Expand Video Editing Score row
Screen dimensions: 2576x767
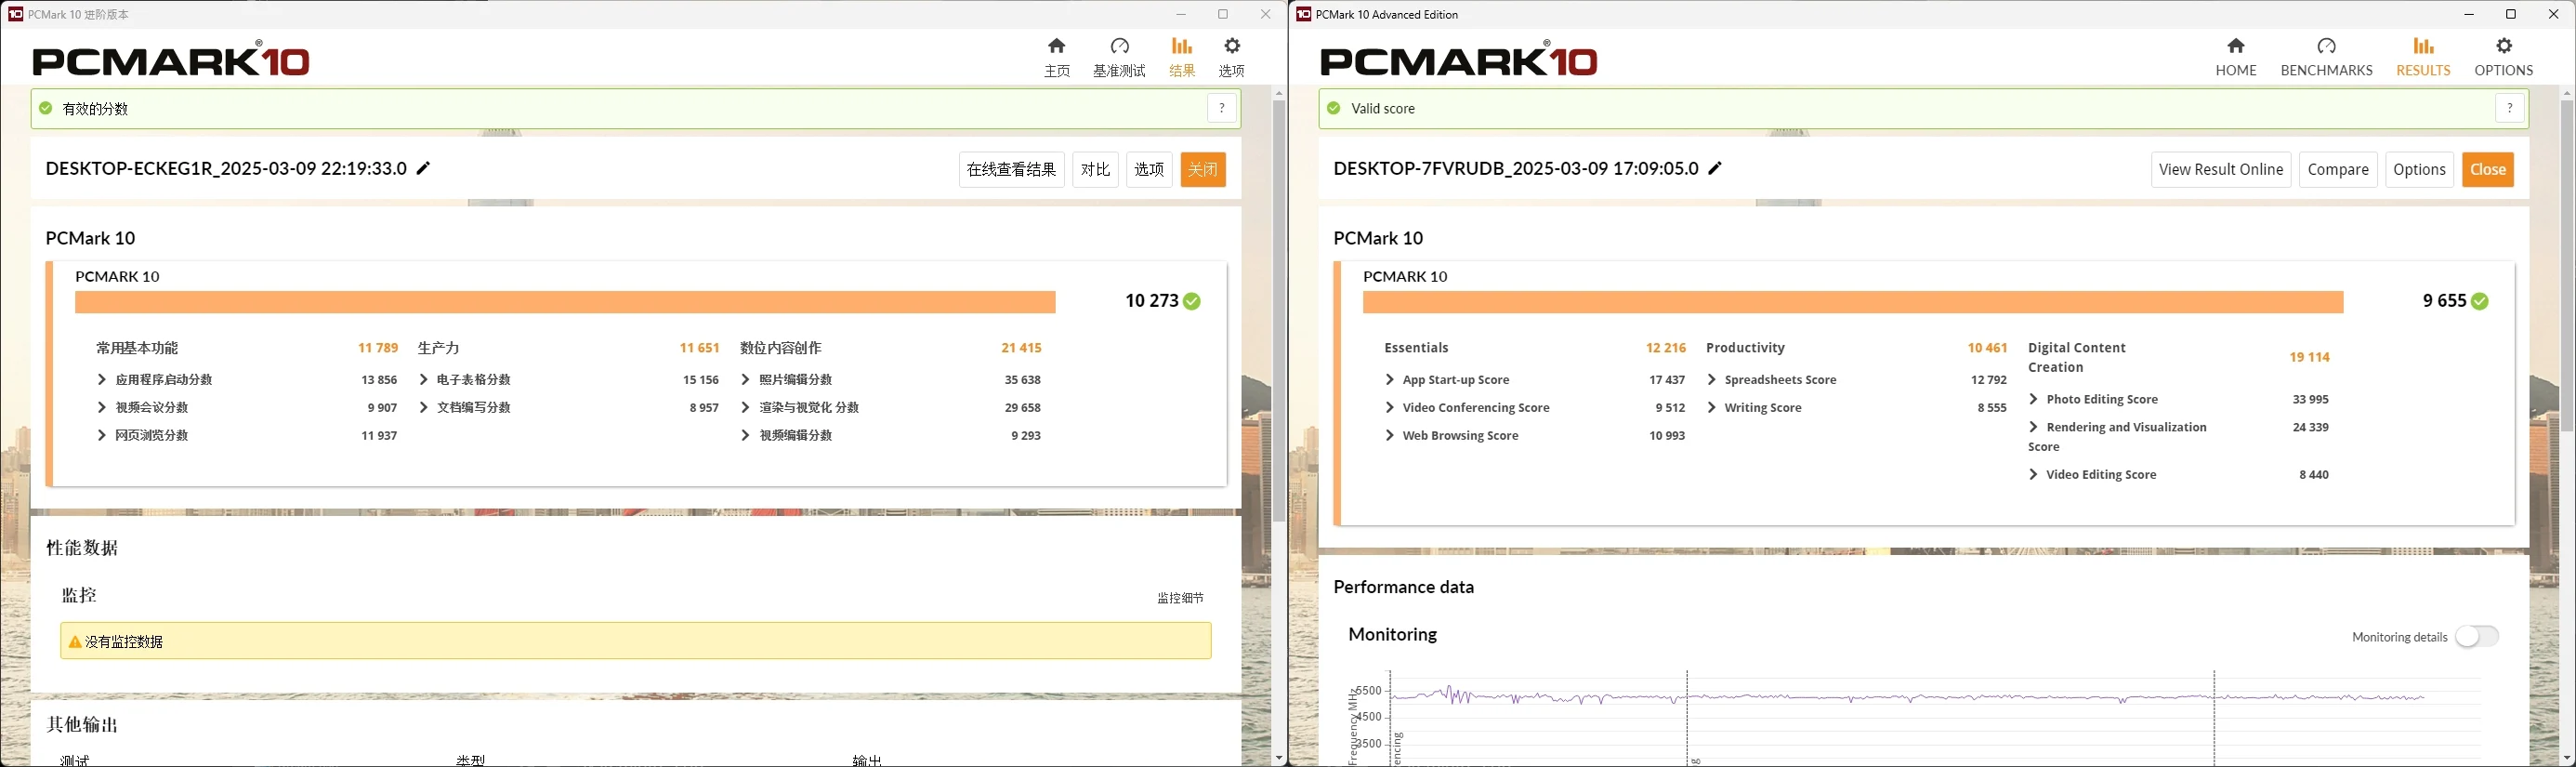2034,475
